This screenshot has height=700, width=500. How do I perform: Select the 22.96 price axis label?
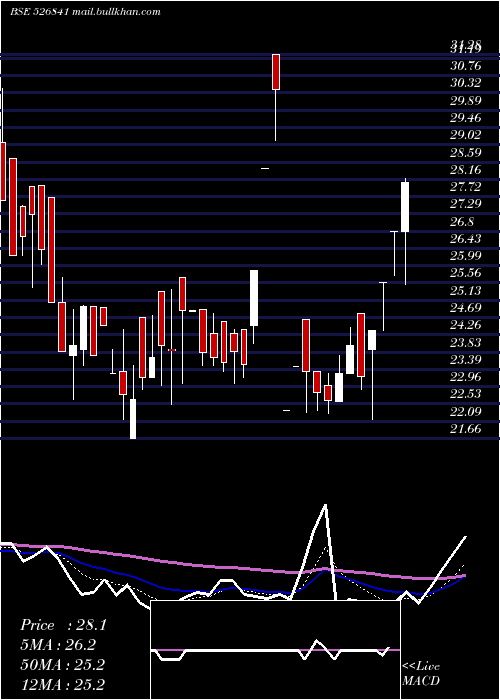[x=466, y=377]
